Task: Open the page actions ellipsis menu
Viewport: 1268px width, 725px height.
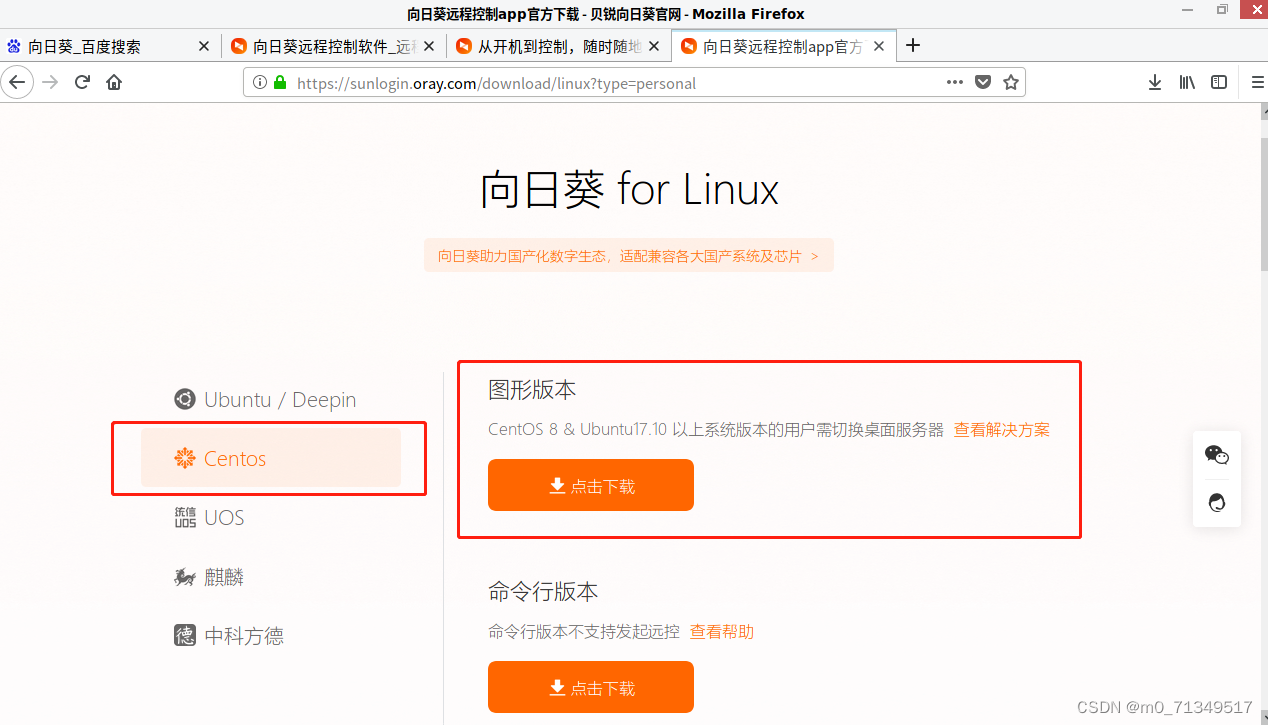Action: (x=954, y=82)
